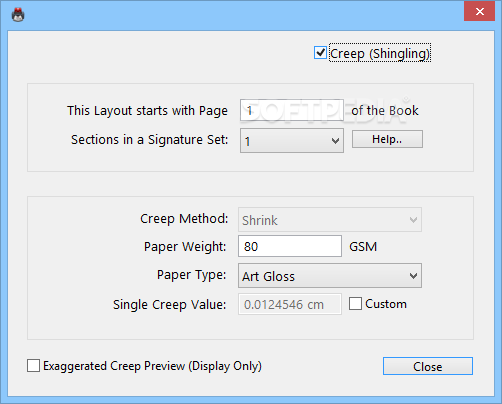Click the application icon in the title bar

tap(18, 15)
